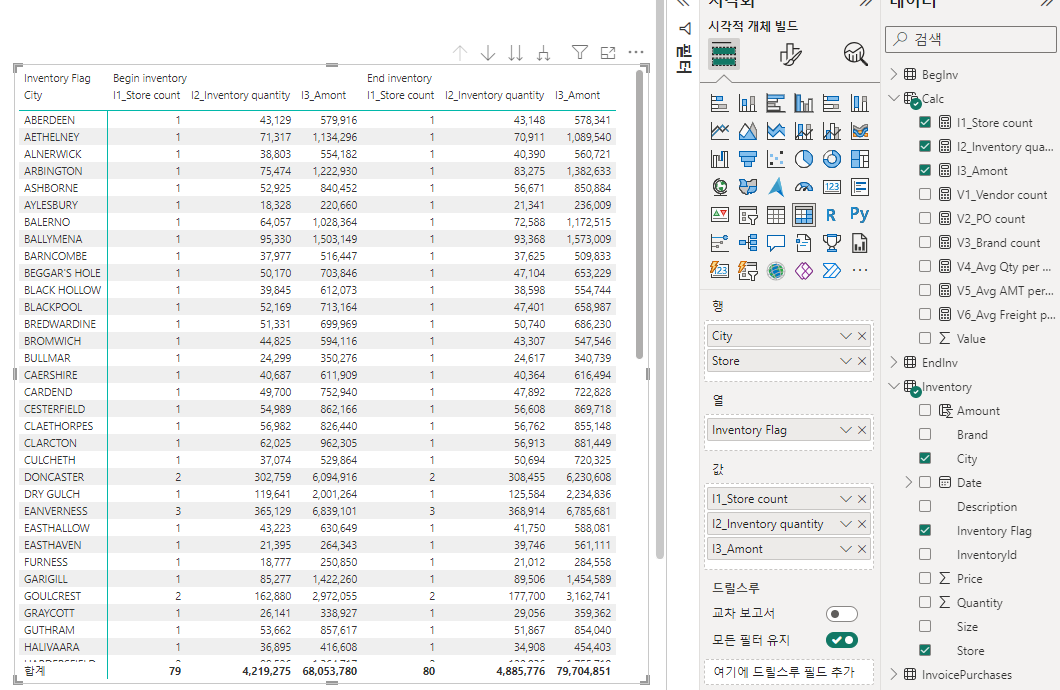This screenshot has width=1060, height=690.
Task: Choose the line chart visual
Action: pyautogui.click(x=719, y=131)
